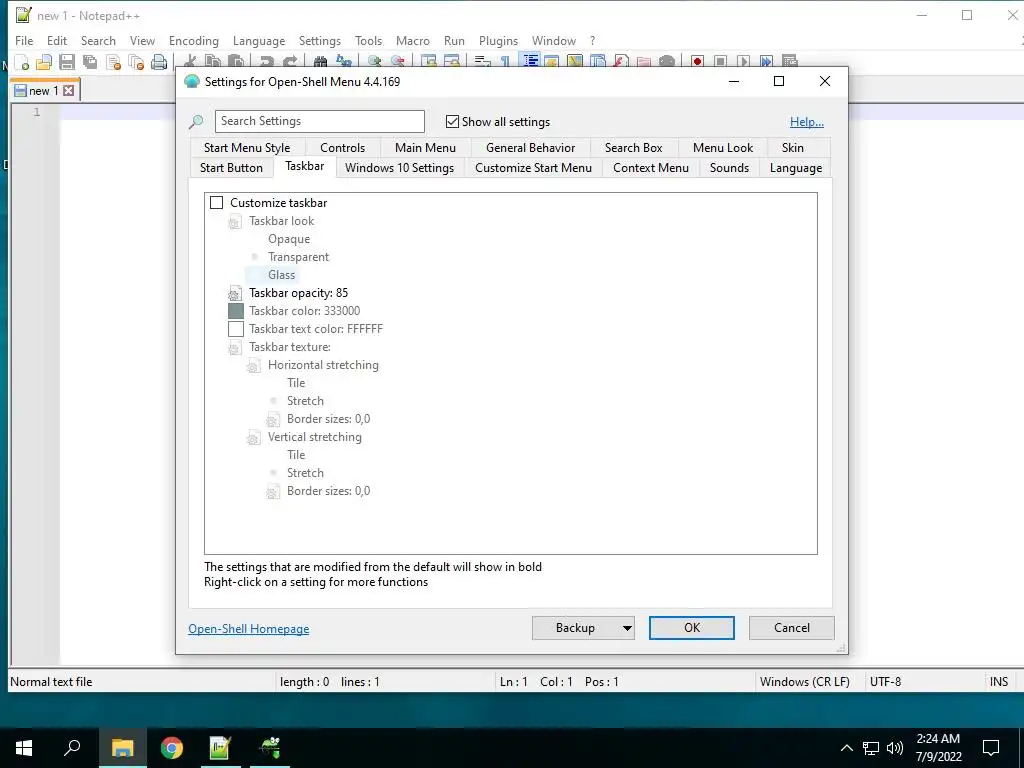Click OK in Open-Shell settings

(x=692, y=628)
